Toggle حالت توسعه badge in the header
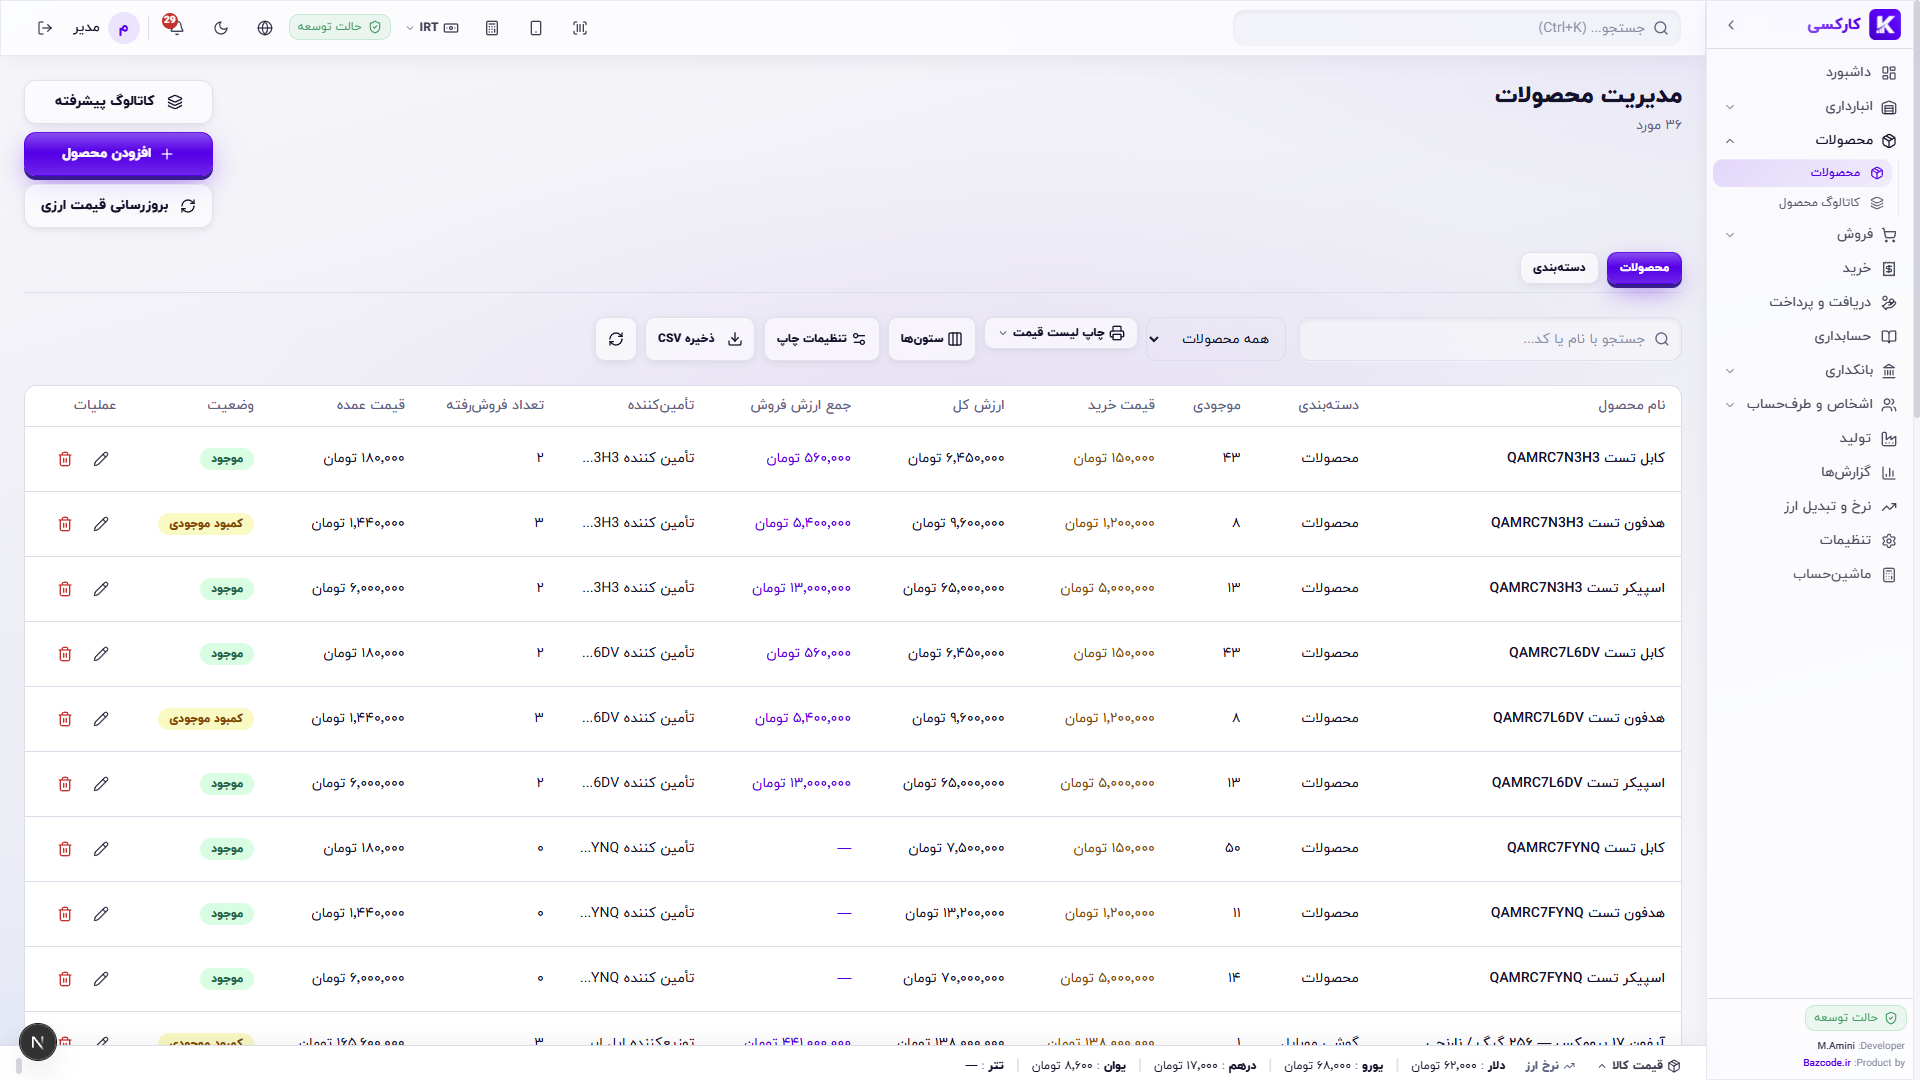Screen dimensions: 1920x1080 [x=340, y=27]
